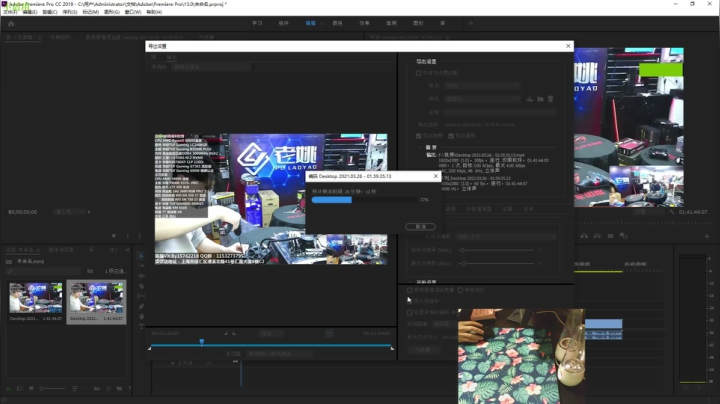720x404 pixels.
Task: Close the encoding progress dialog
Action: click(x=436, y=176)
